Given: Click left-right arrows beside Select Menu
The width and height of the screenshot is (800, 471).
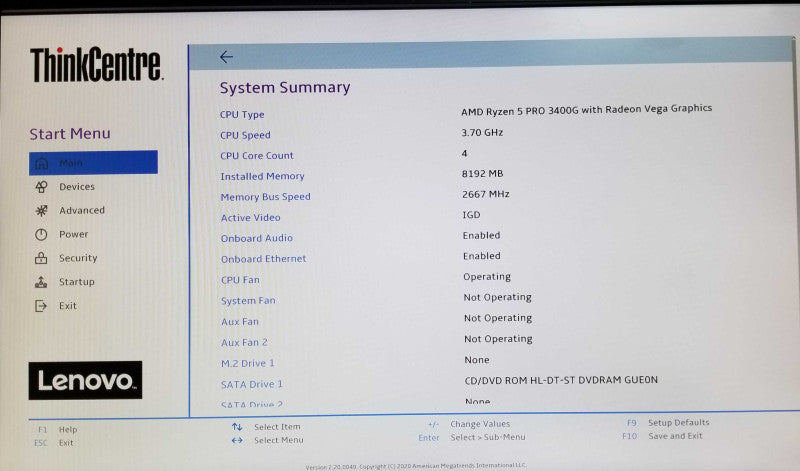Looking at the screenshot, I should tap(237, 440).
